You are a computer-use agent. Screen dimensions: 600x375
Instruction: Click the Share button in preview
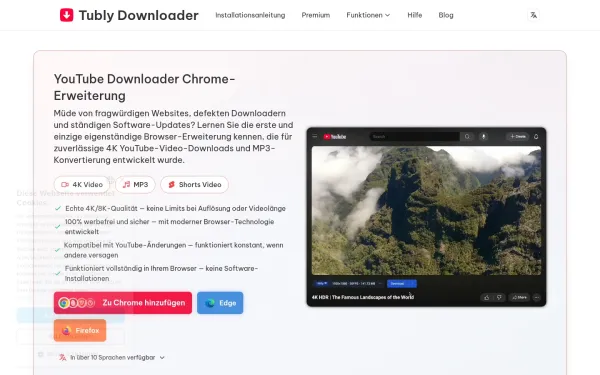(x=519, y=297)
